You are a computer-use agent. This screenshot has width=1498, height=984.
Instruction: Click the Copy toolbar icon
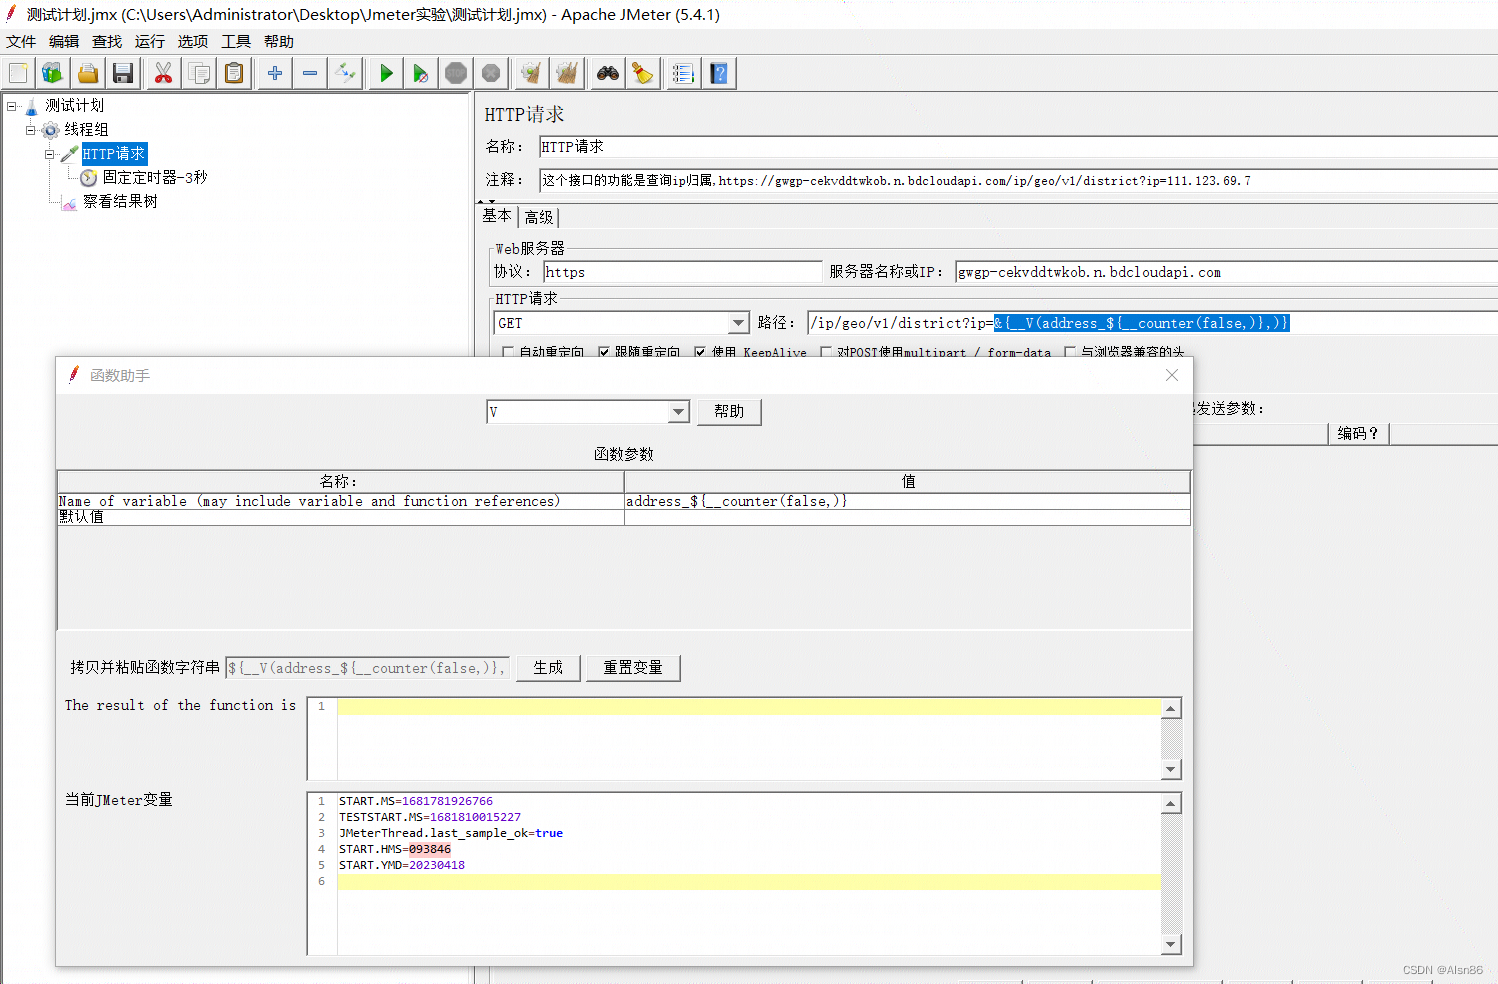pyautogui.click(x=199, y=73)
